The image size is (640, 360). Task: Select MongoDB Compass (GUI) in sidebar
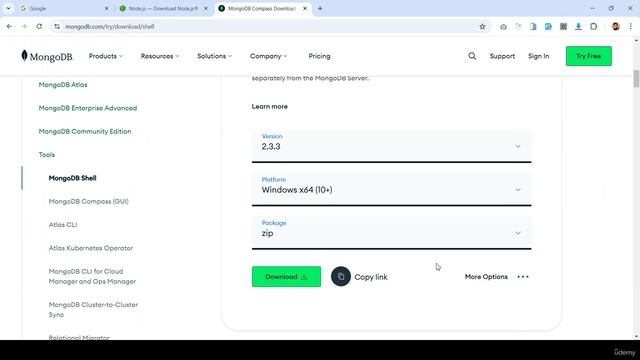(x=89, y=201)
